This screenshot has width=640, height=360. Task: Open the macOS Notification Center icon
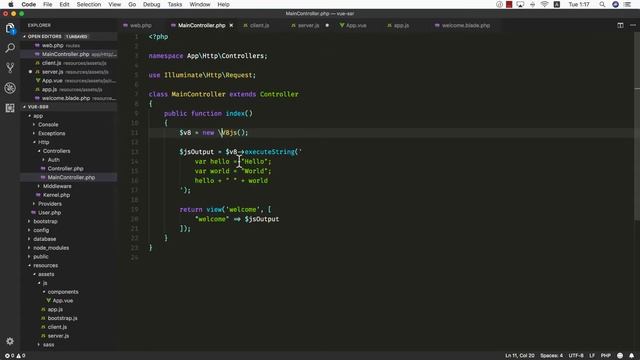[627, 4]
